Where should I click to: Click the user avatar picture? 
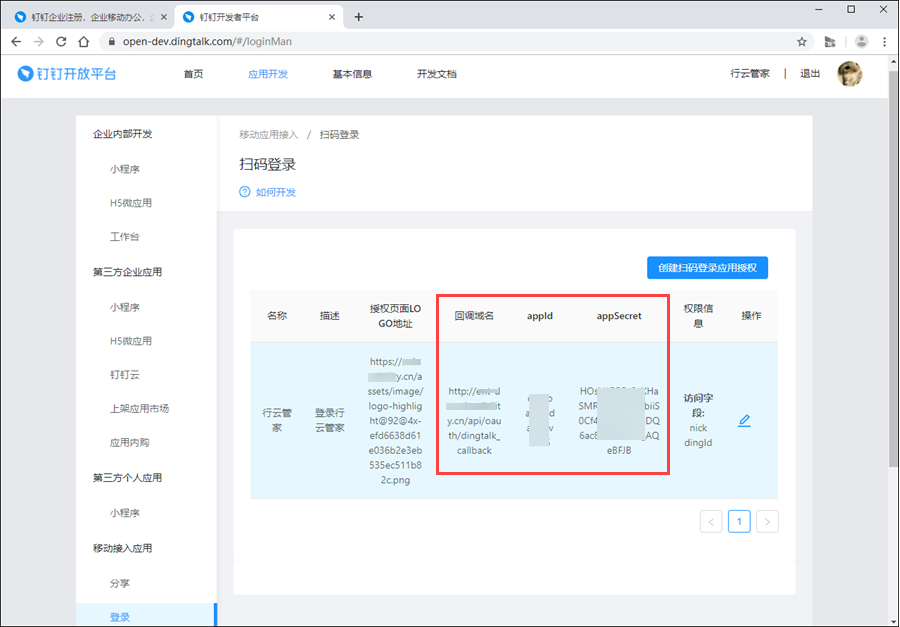(849, 73)
